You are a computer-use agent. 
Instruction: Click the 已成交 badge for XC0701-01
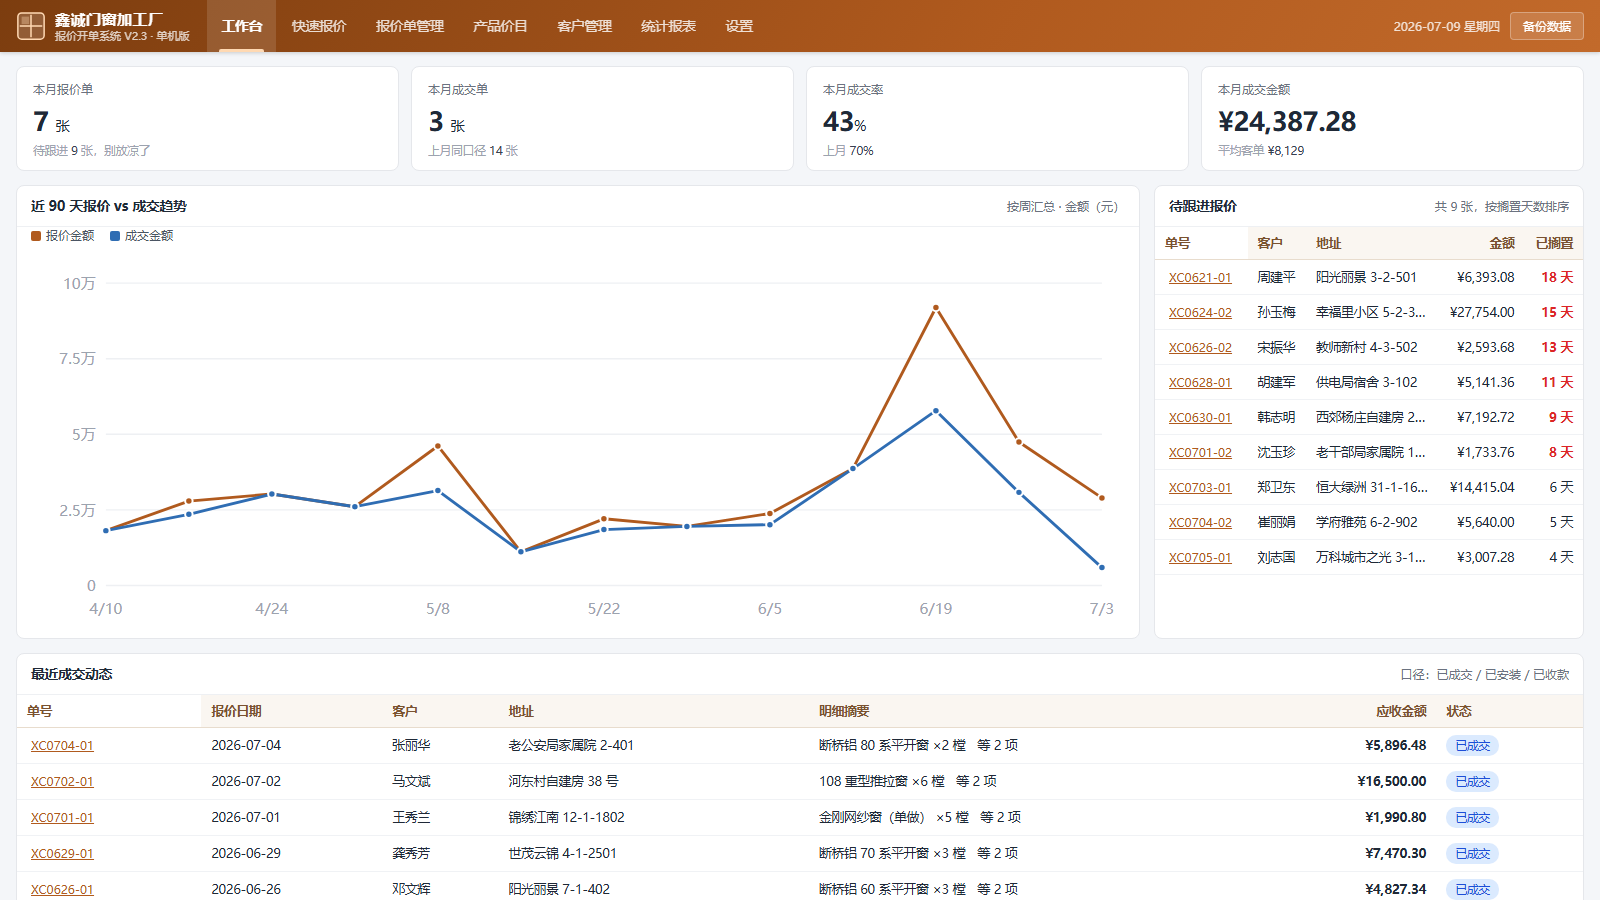(x=1472, y=818)
